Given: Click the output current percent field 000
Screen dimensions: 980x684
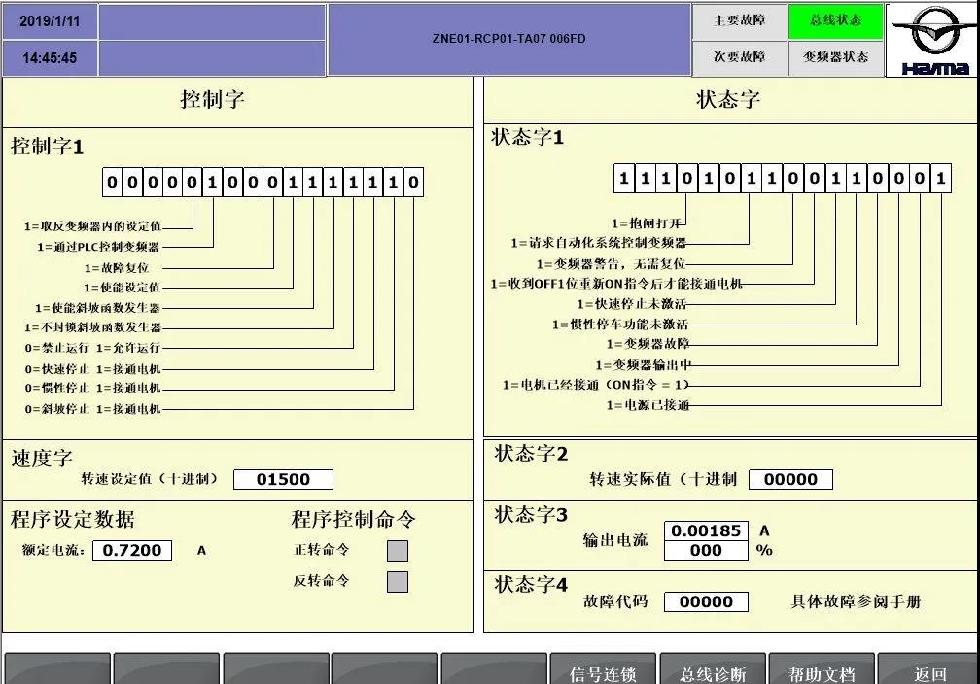Looking at the screenshot, I should point(705,550).
